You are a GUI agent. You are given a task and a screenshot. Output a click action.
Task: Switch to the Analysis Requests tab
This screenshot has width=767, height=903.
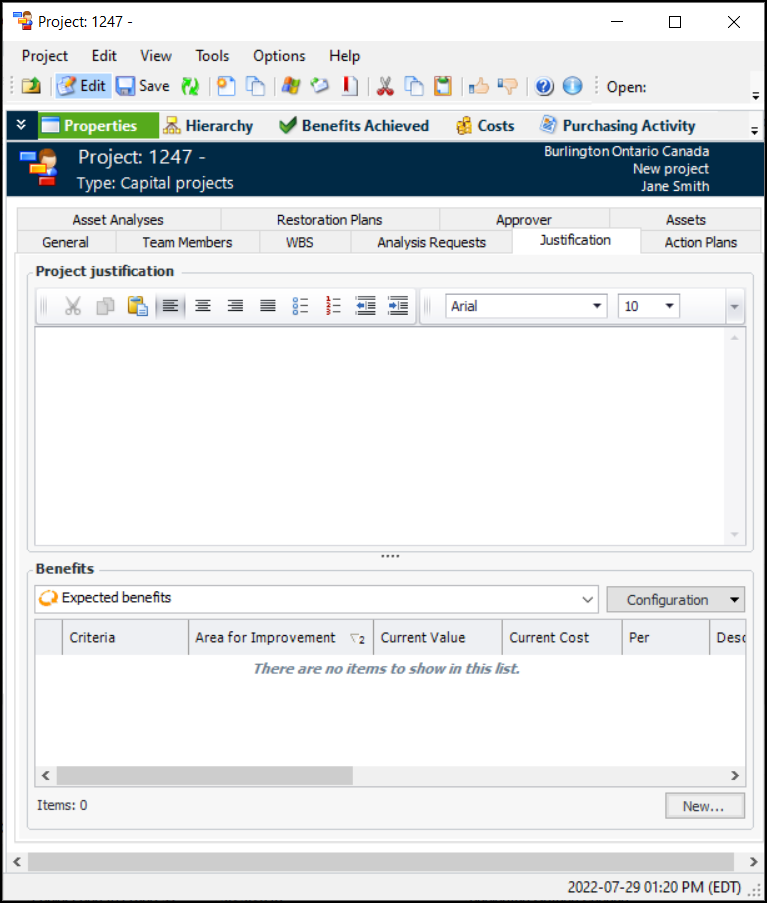click(x=431, y=242)
